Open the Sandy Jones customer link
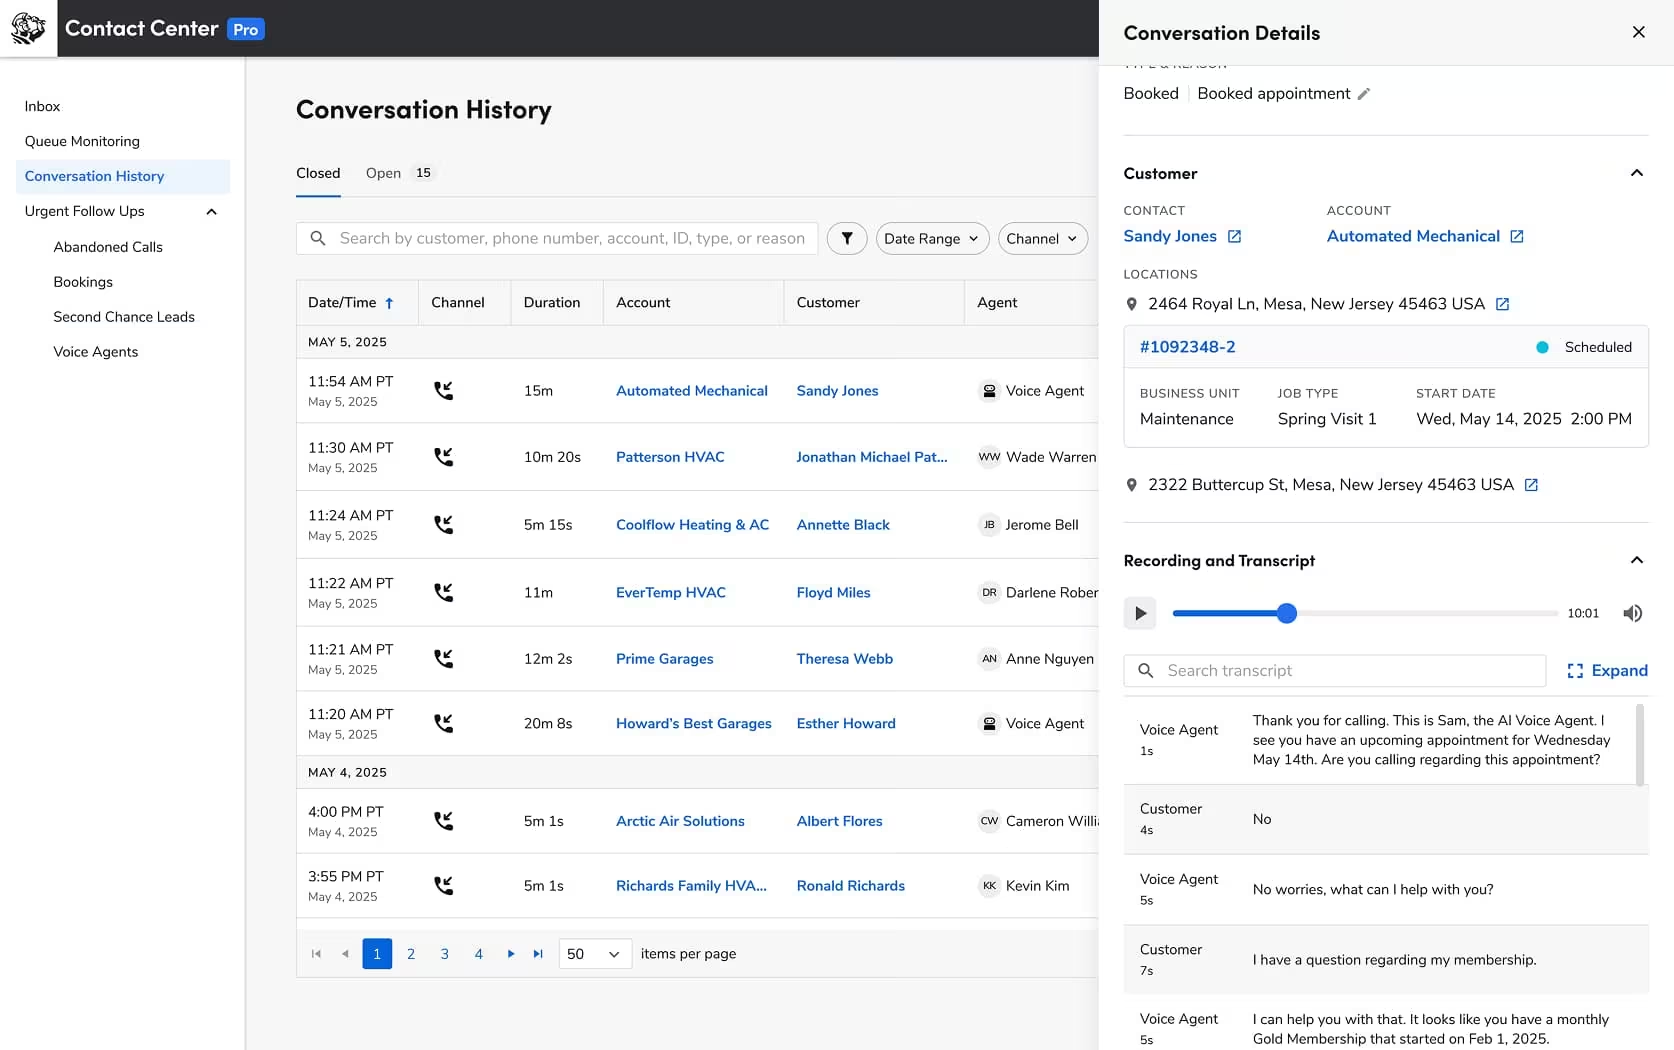 1172,236
